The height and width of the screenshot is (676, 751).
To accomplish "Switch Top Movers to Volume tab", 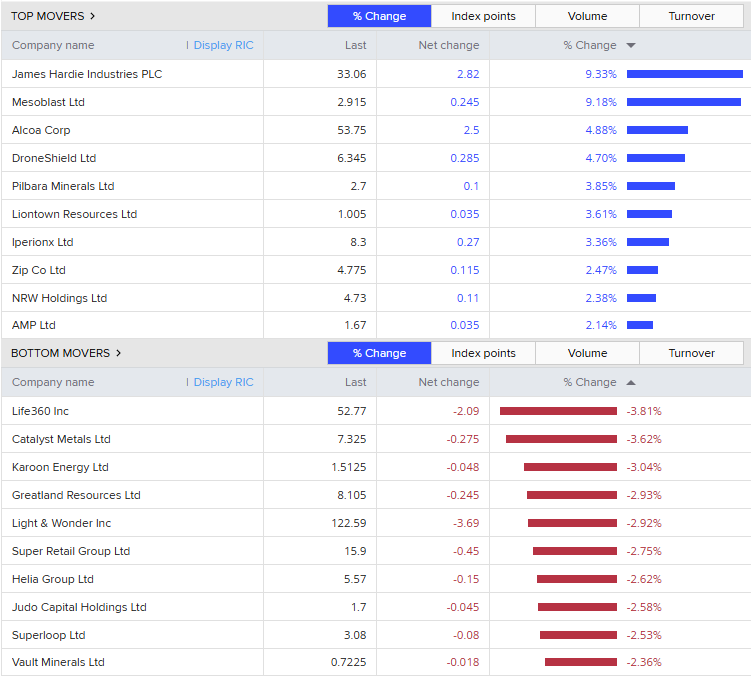I will pos(587,16).
